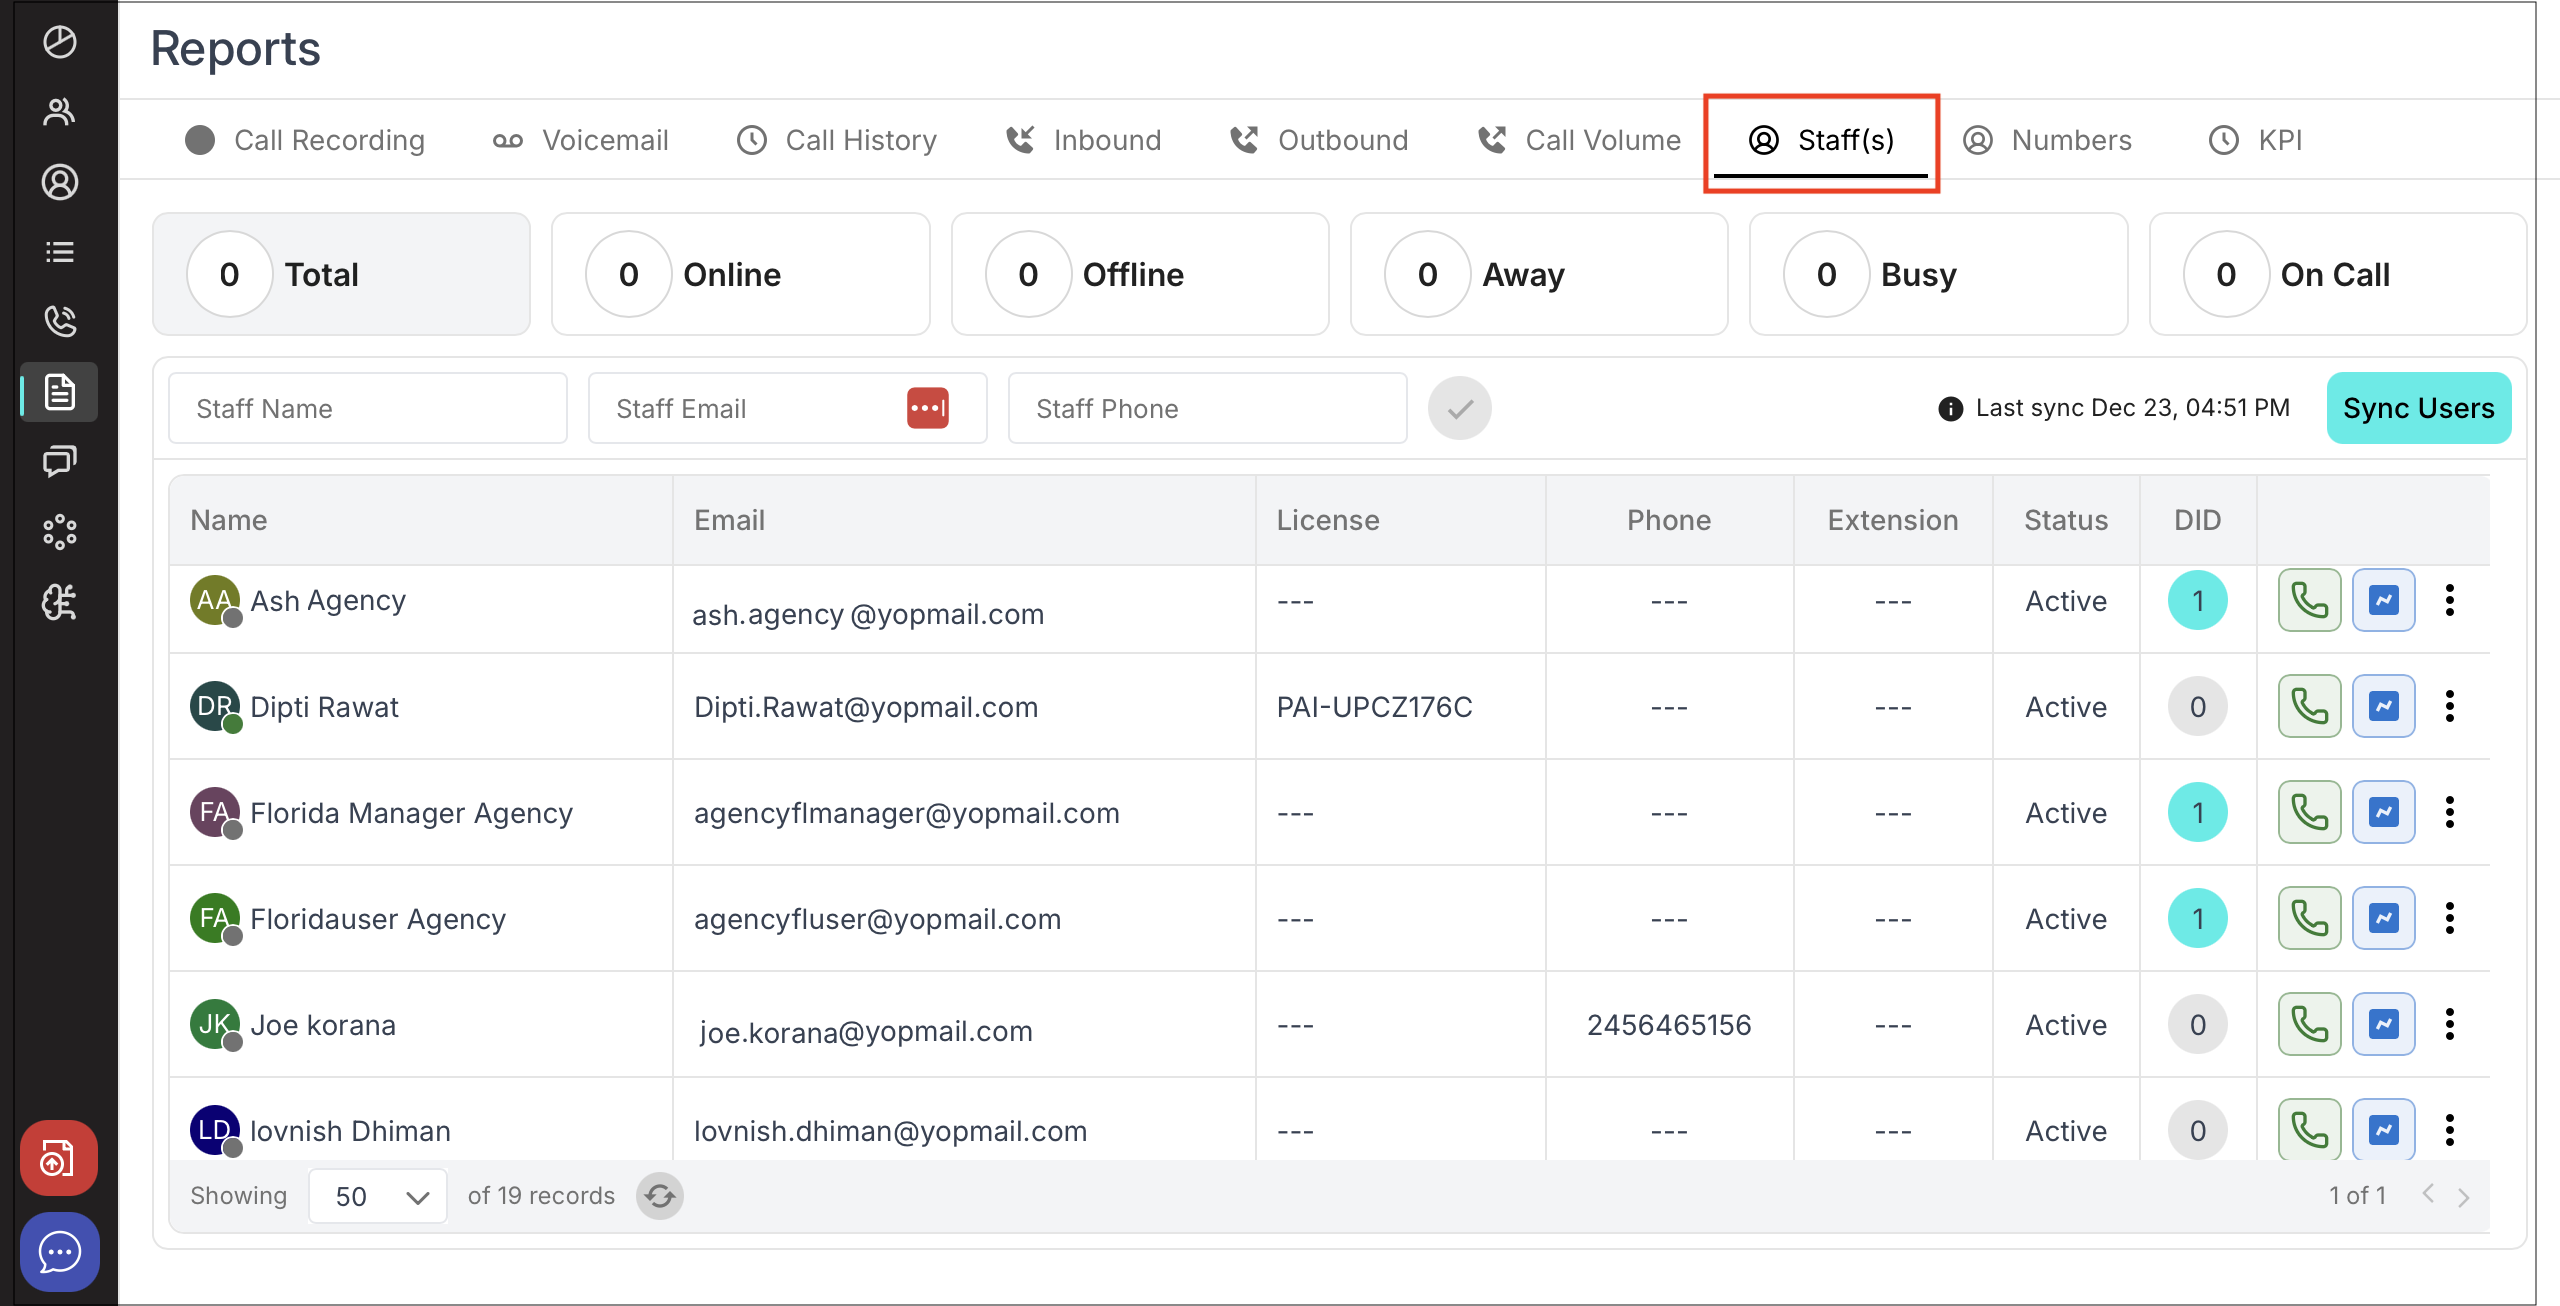This screenshot has width=2560, height=1306.
Task: Click the info icon beside Last sync
Action: 1950,409
